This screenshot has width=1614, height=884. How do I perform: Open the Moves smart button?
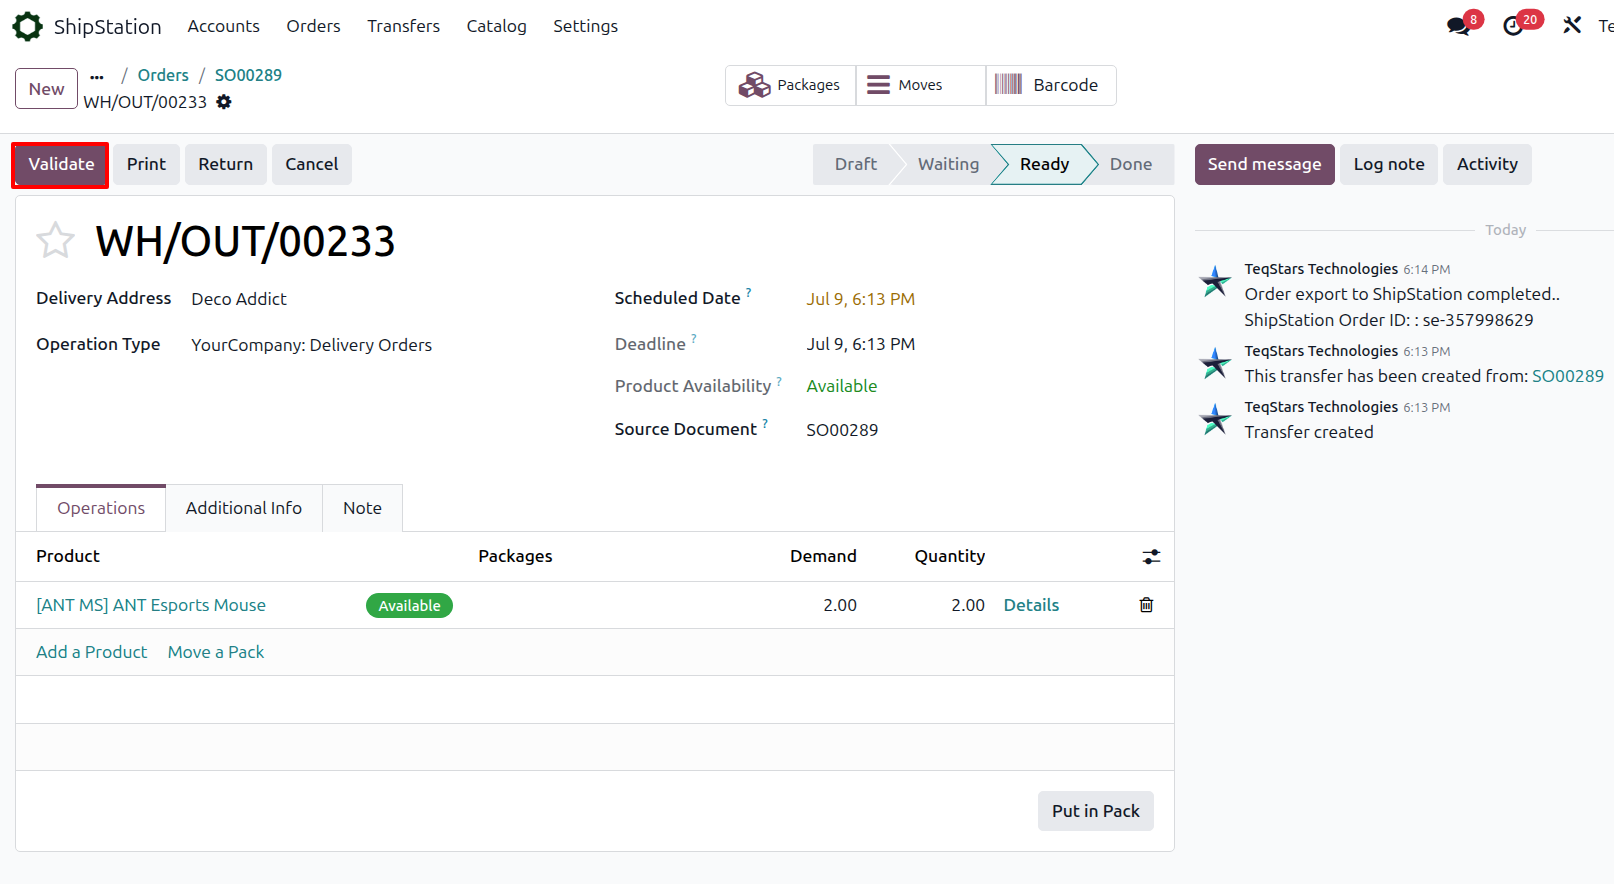(920, 85)
